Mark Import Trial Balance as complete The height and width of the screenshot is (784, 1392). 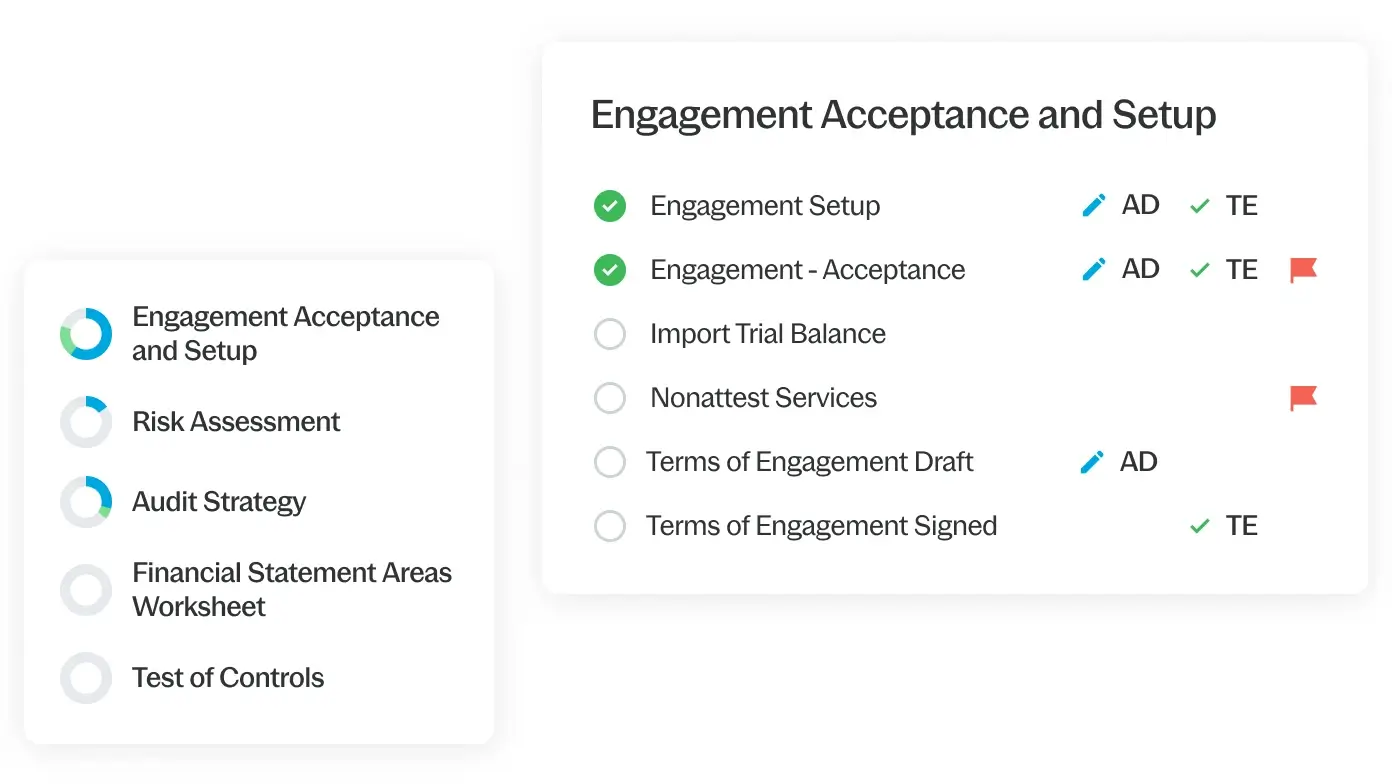610,334
